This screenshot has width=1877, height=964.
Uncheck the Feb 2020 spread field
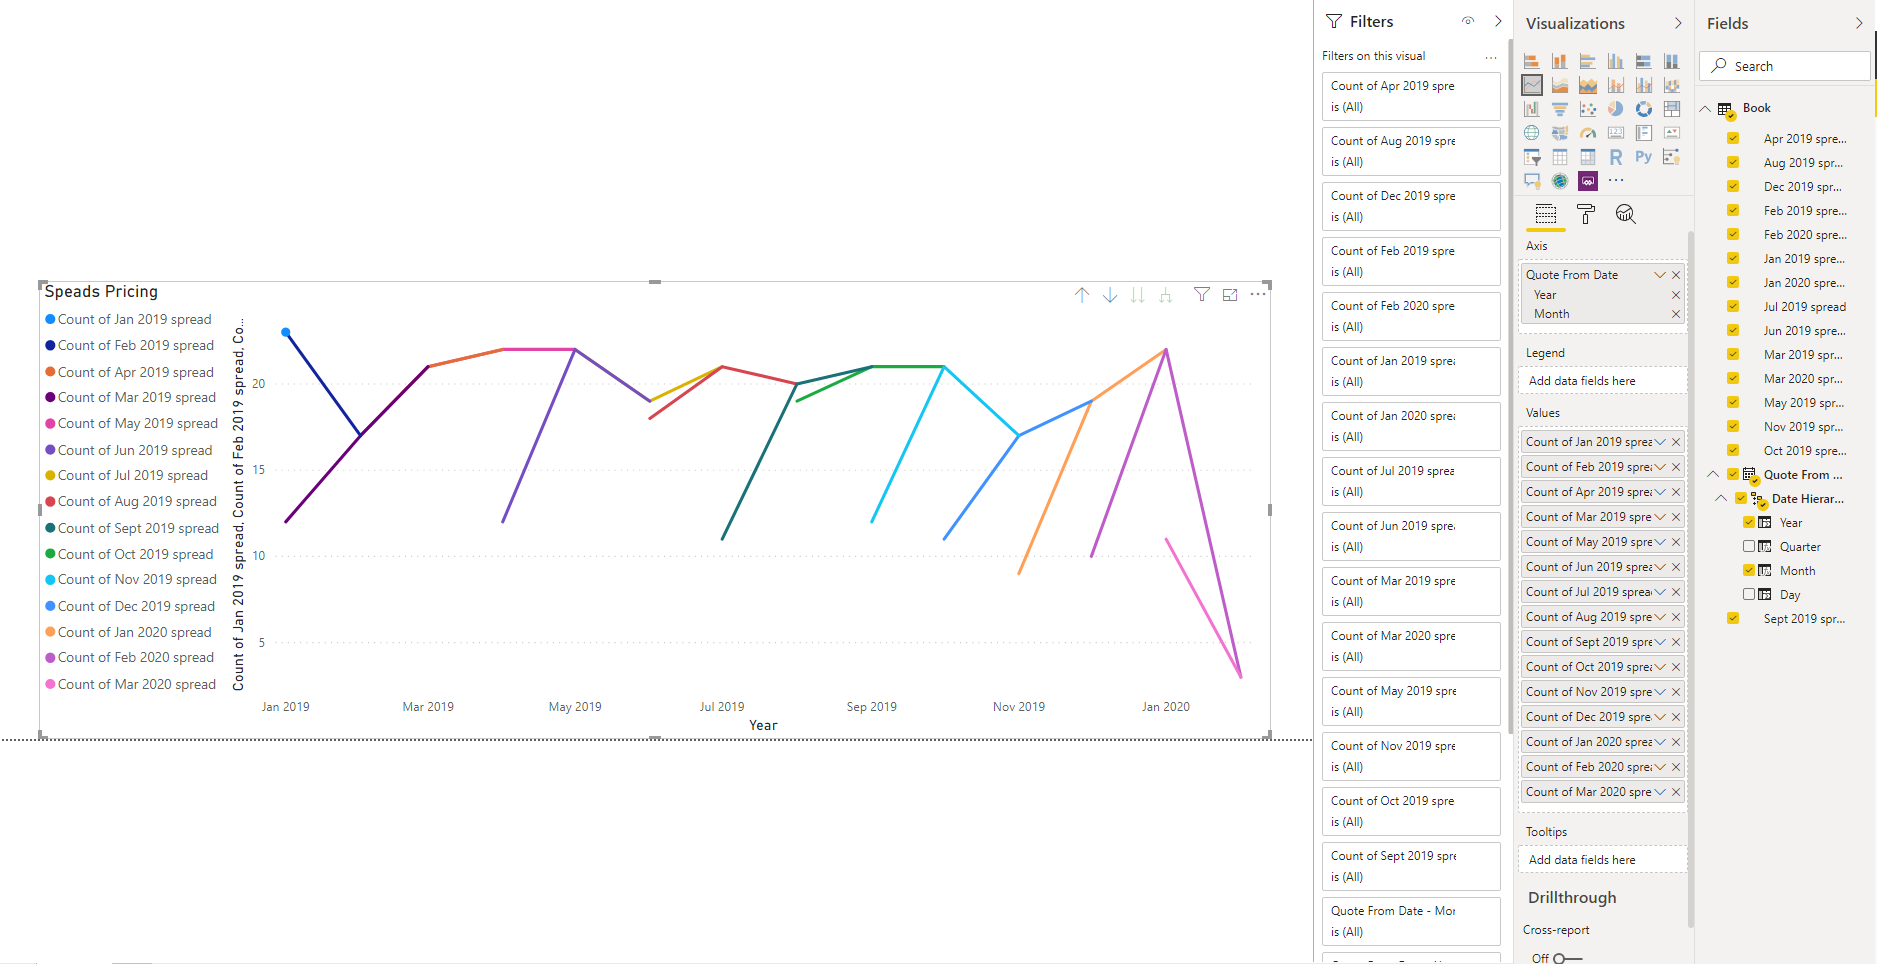point(1733,234)
